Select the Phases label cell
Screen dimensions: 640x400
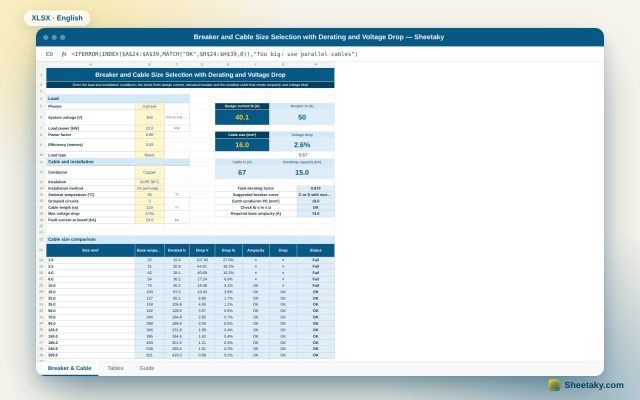coord(90,106)
